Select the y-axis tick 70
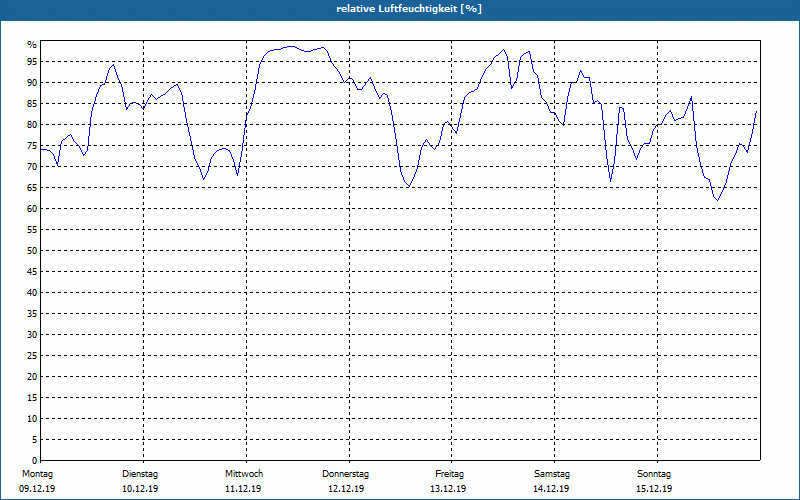Screen dimensions: 800x500 pos(32,166)
